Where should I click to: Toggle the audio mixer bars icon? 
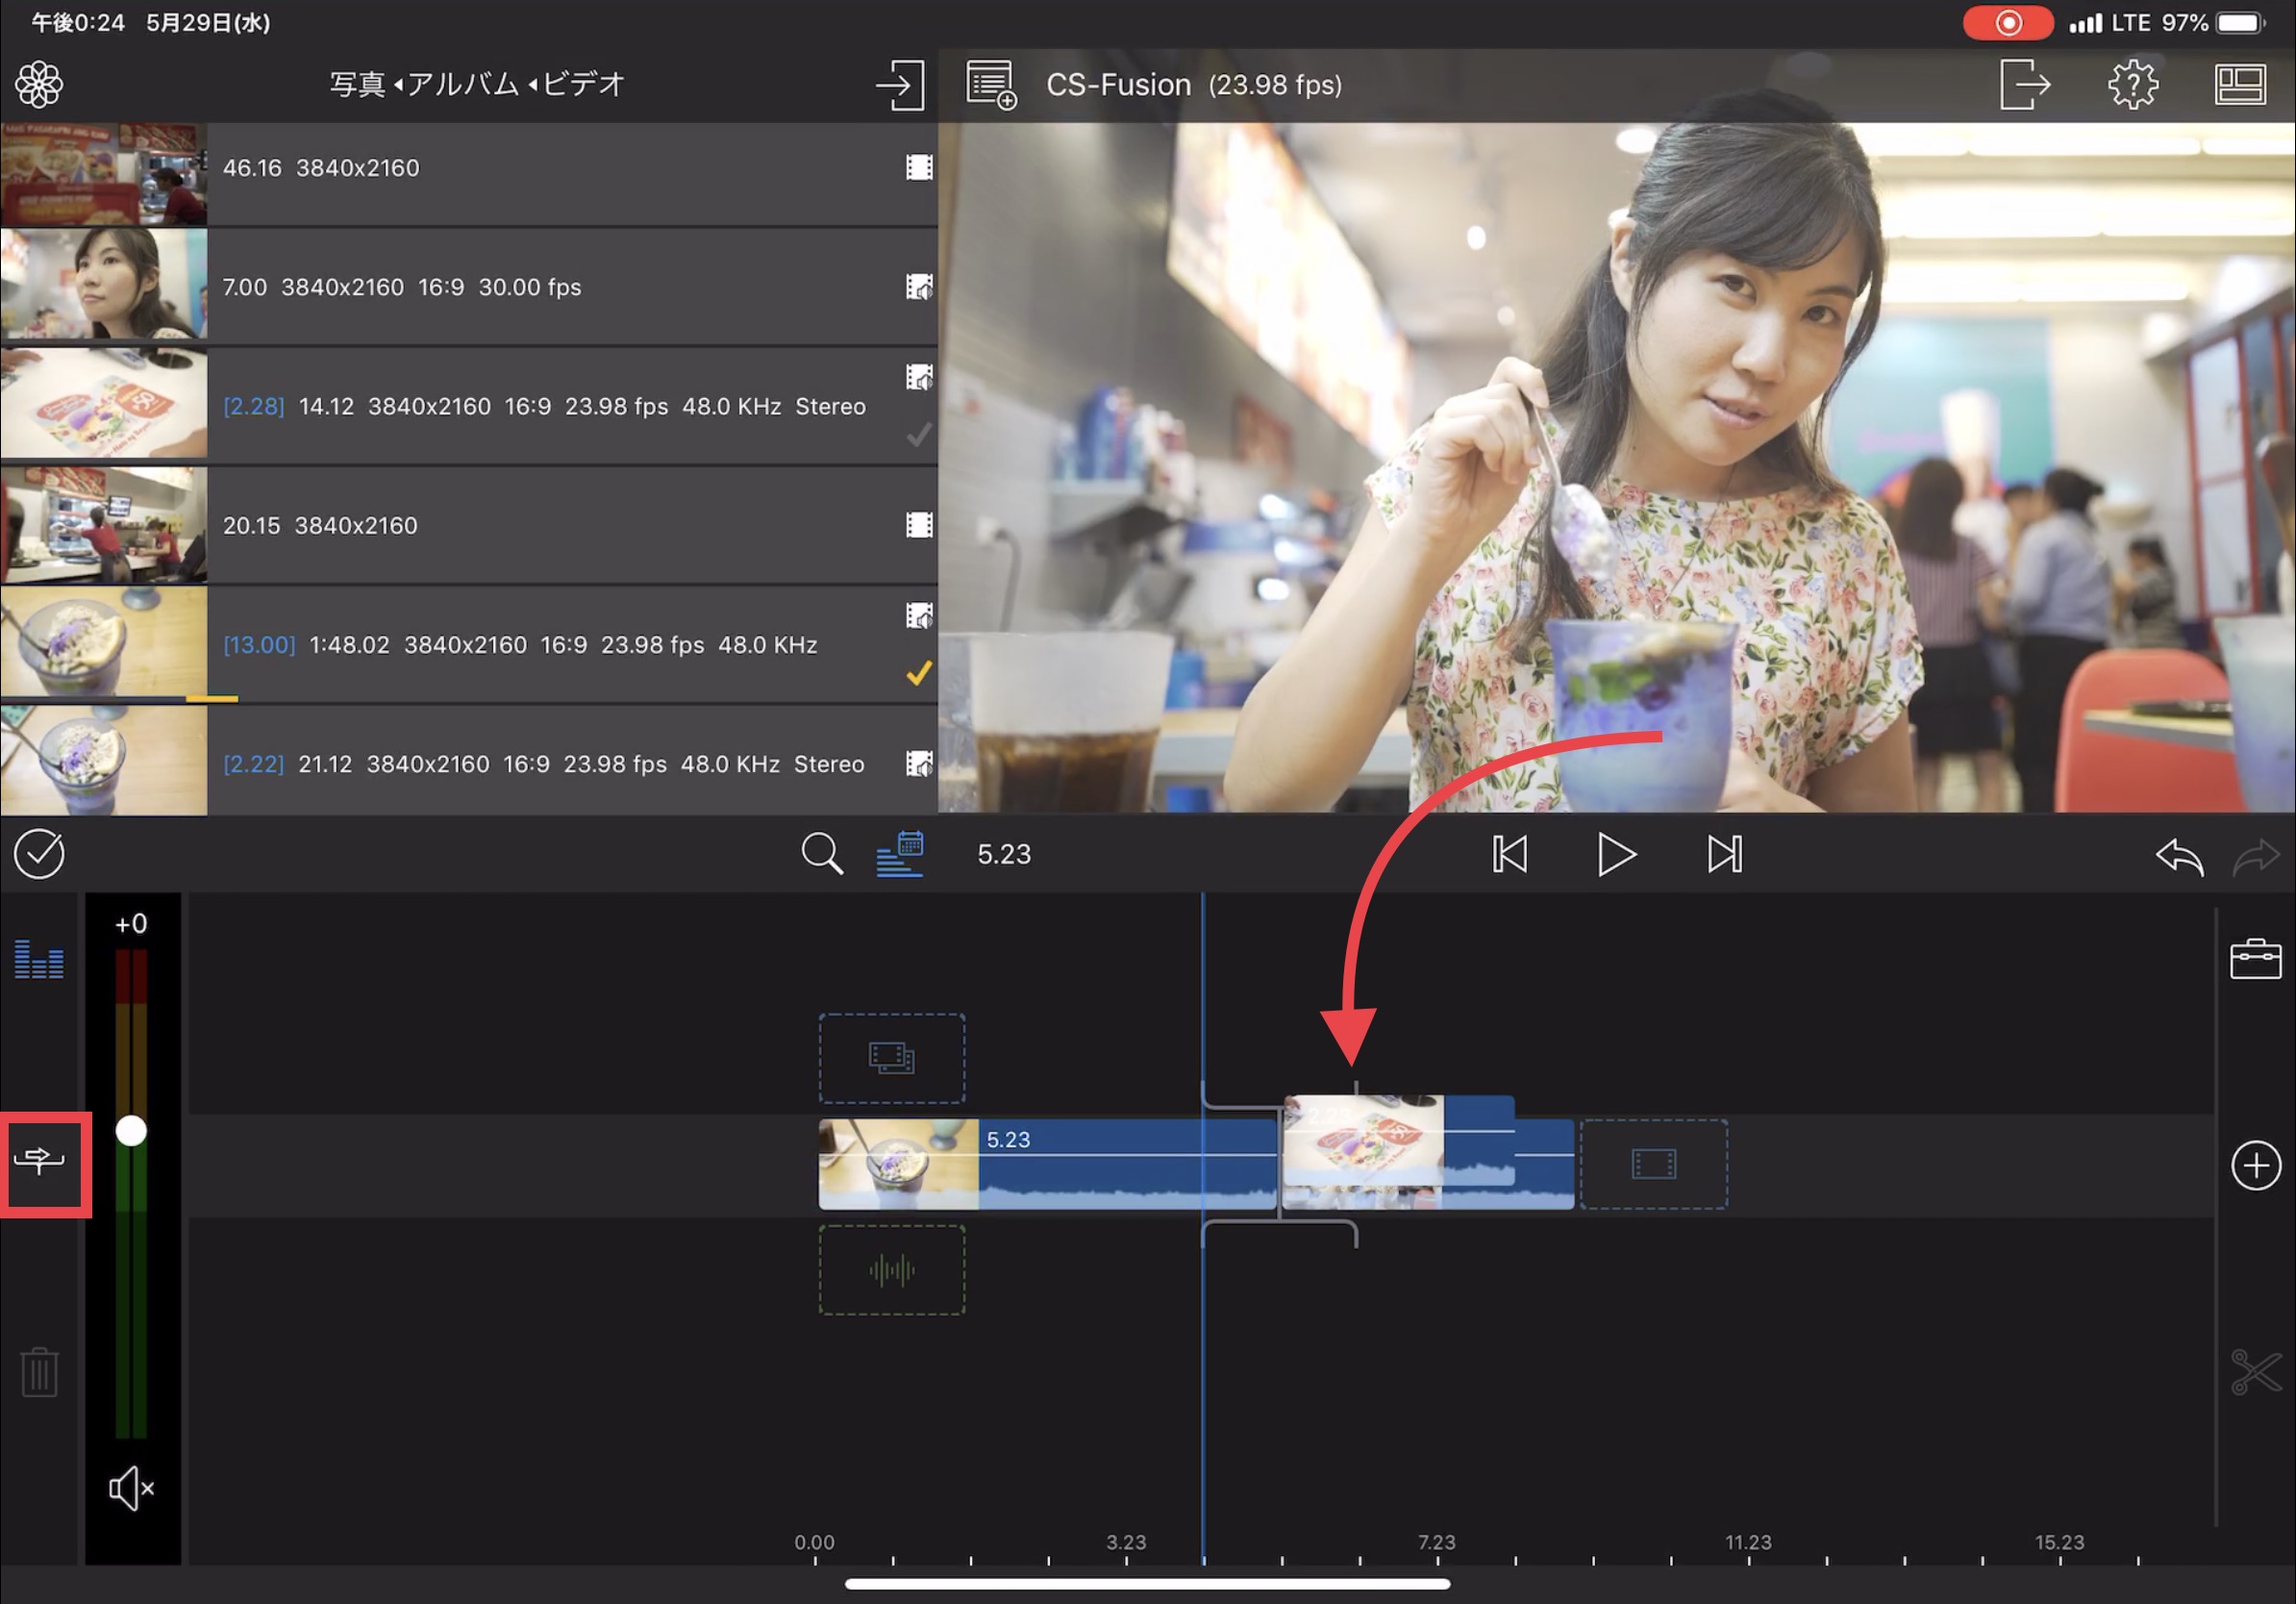point(39,960)
